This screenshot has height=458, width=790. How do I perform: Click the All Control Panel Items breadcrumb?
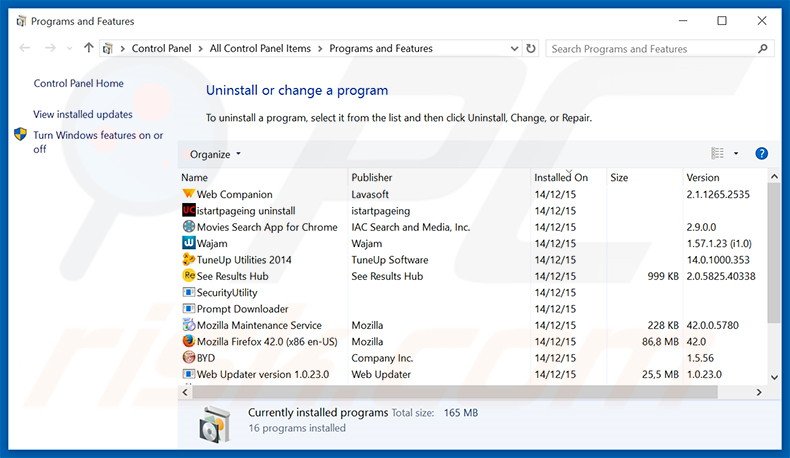260,48
